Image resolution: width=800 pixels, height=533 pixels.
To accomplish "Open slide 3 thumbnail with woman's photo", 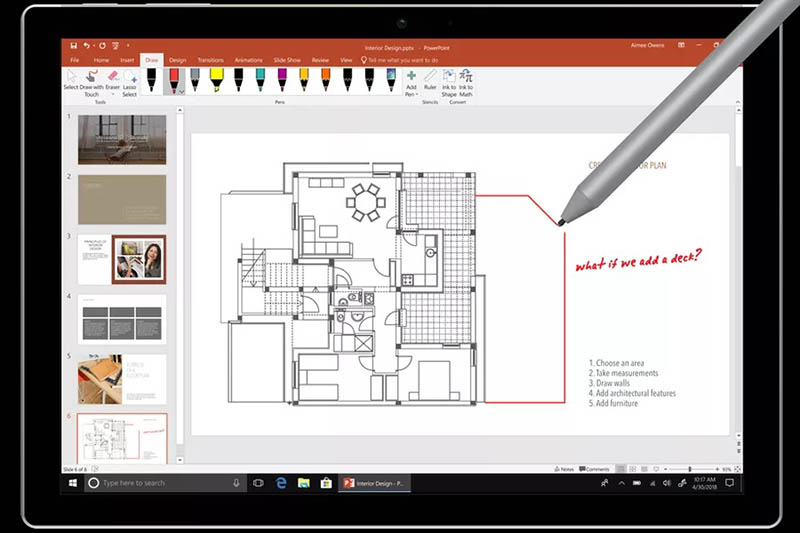I will (x=122, y=259).
